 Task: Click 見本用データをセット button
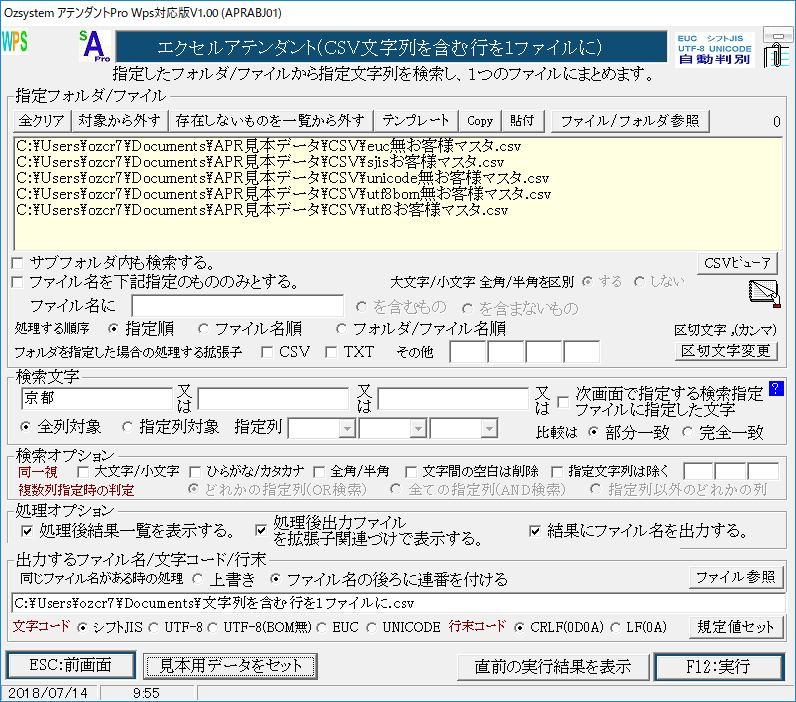(x=230, y=666)
